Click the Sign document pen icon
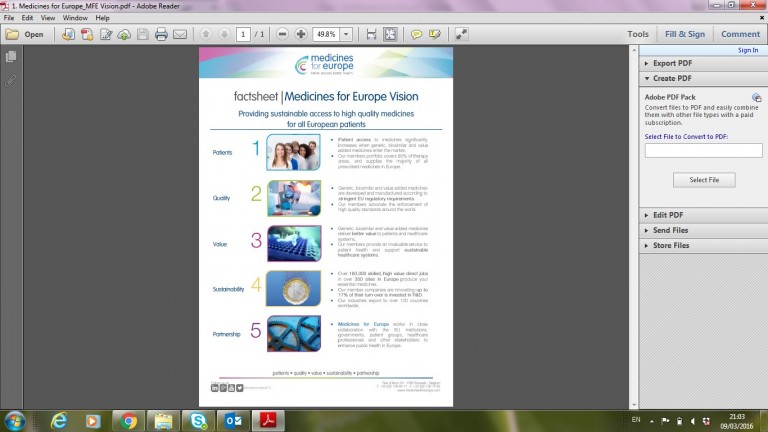Viewport: 768px width, 432px height. (106, 34)
